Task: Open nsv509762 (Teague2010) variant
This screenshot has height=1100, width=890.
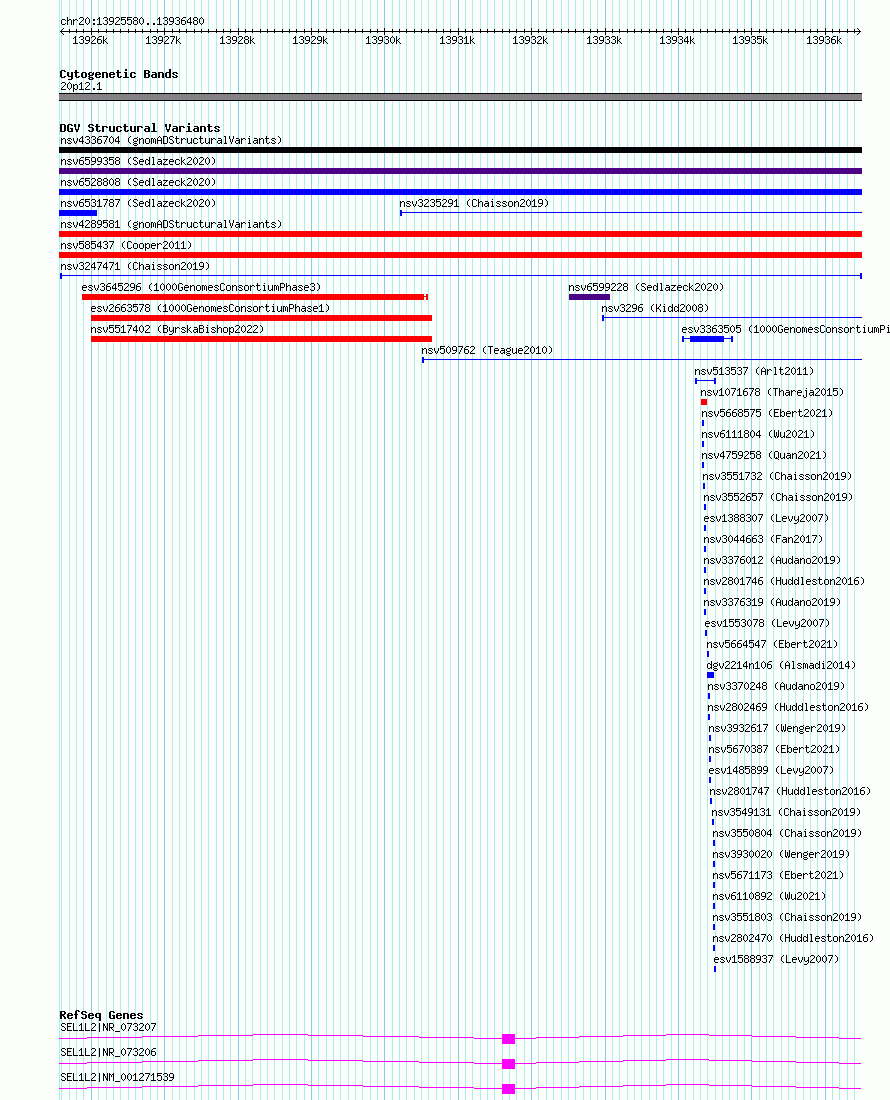Action: pyautogui.click(x=487, y=351)
